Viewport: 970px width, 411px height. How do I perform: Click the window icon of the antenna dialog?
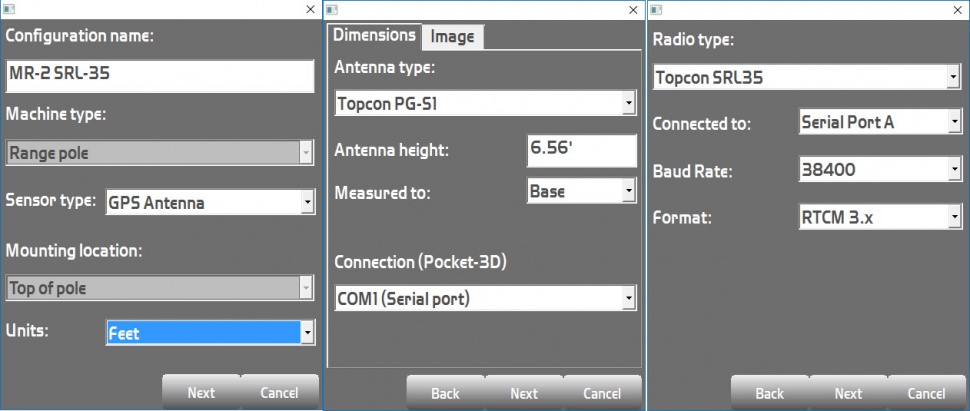tap(333, 9)
